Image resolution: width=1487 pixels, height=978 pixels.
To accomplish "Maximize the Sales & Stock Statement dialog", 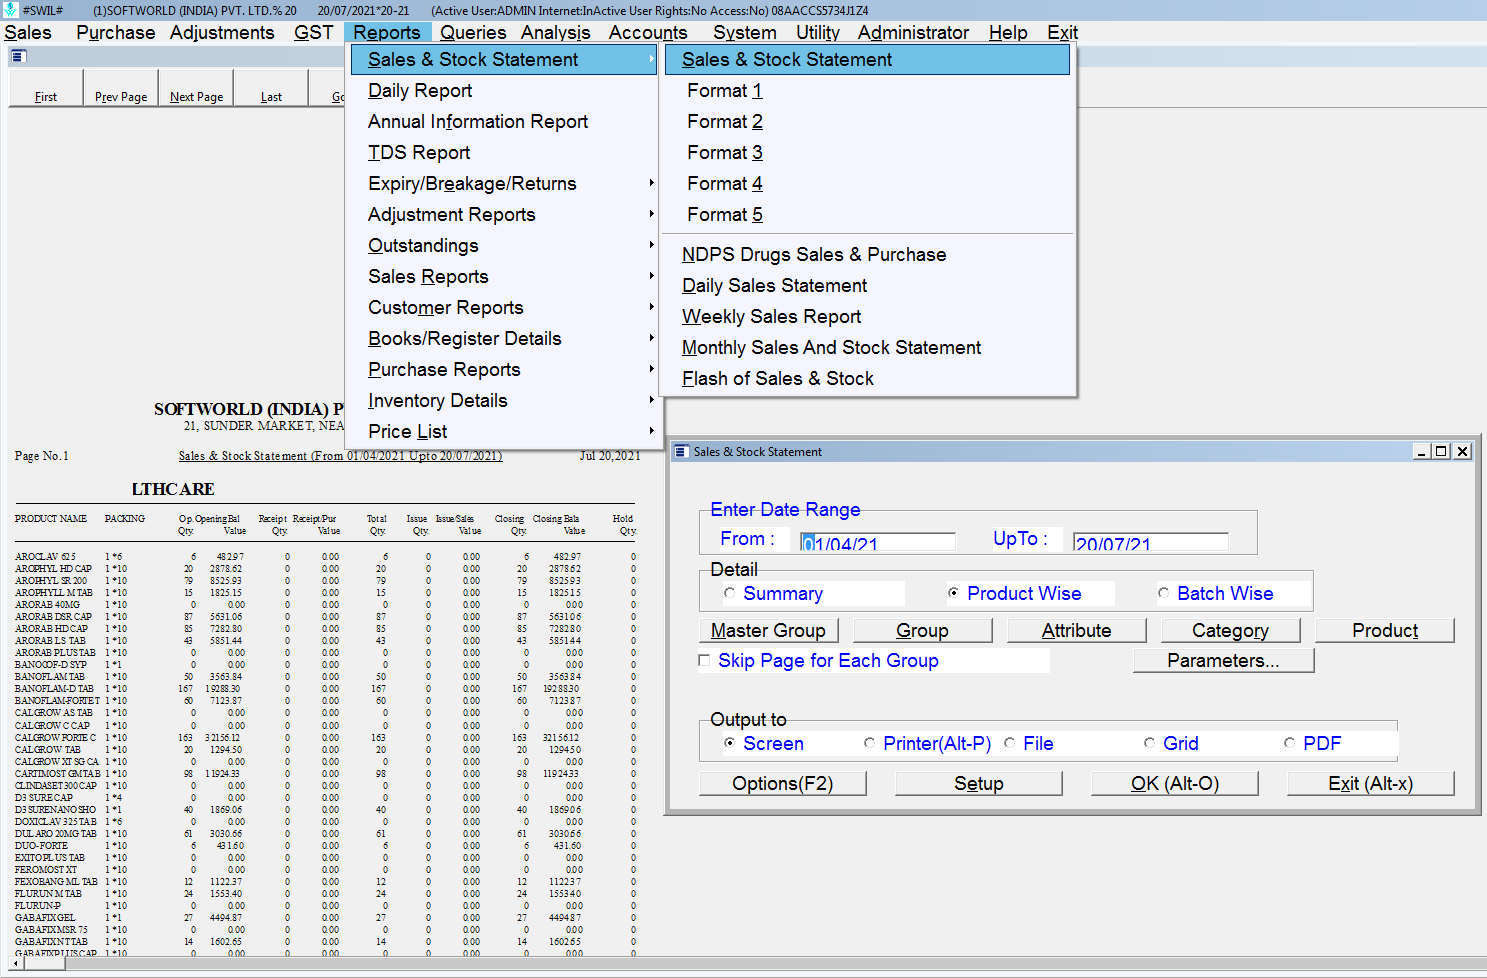I will (x=1441, y=452).
